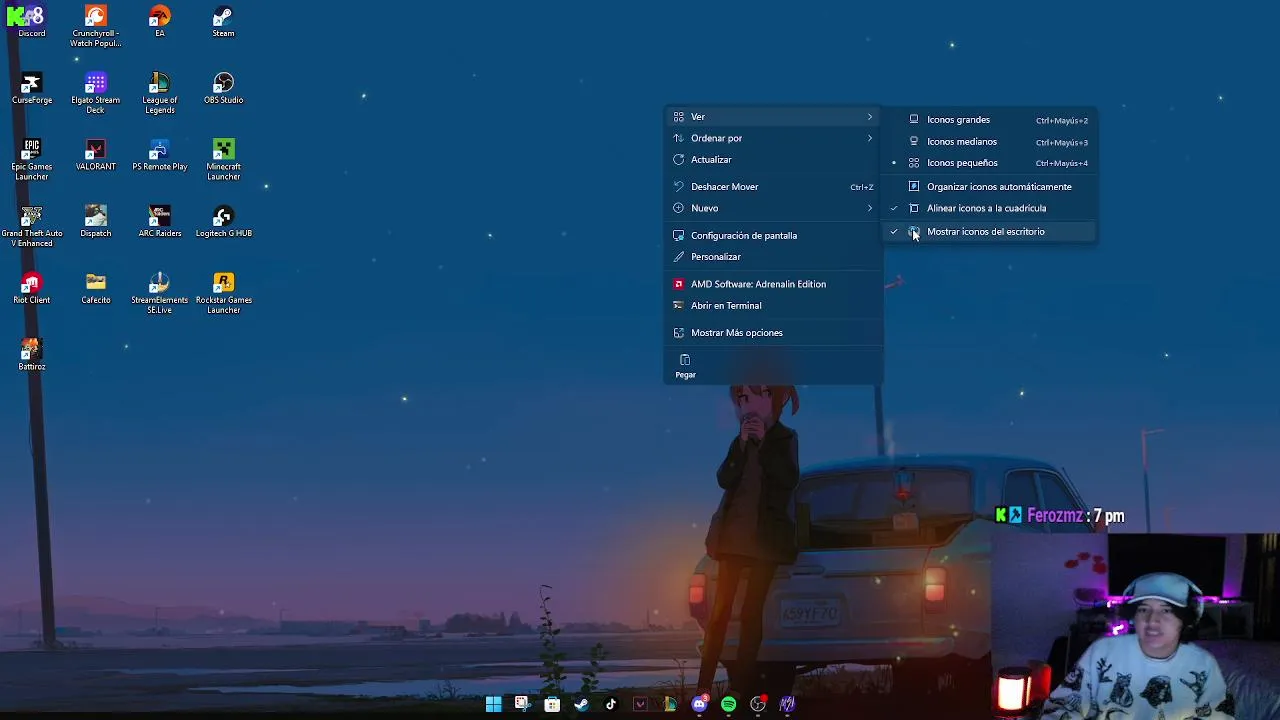Open the Discord desktop shortcut
Viewport: 1280px width, 720px height.
tap(31, 22)
